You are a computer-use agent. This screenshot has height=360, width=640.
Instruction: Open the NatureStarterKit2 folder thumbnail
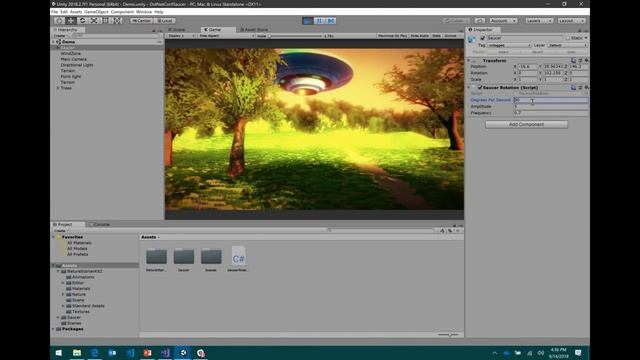[x=156, y=256]
